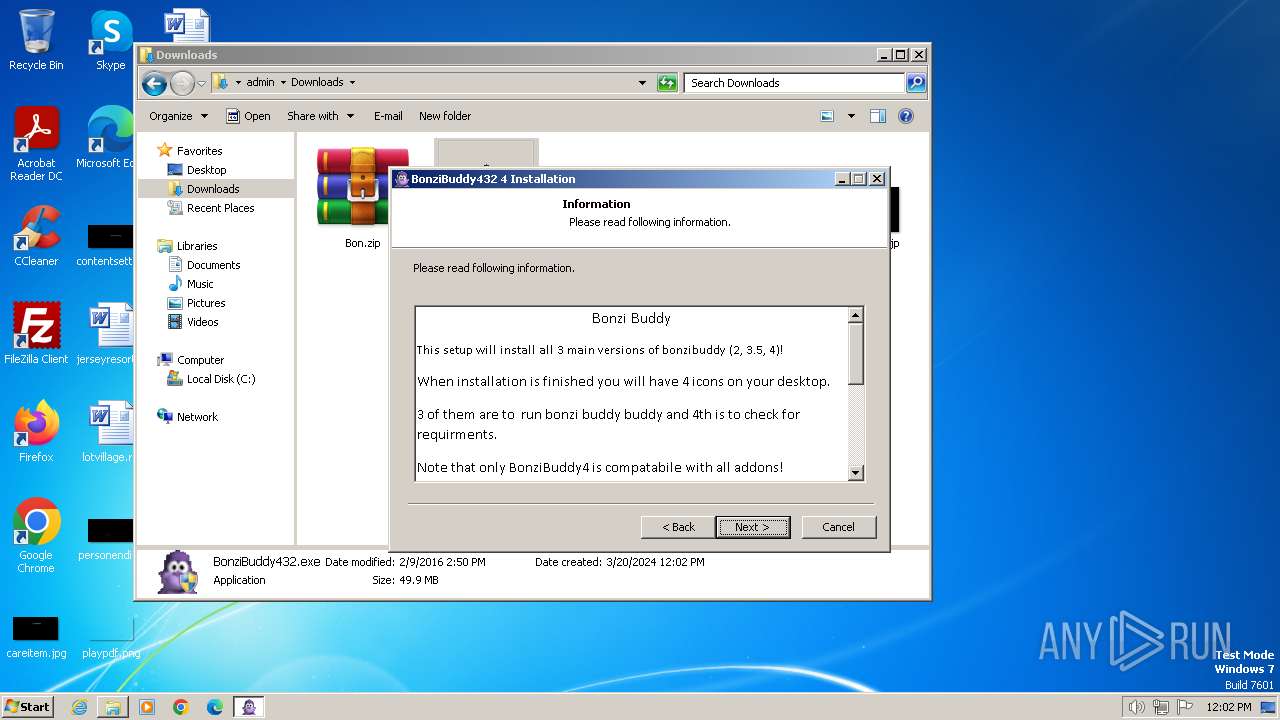Screen dimensions: 1280x720
Task: Cancel the BonziBuddy installation
Action: [838, 527]
